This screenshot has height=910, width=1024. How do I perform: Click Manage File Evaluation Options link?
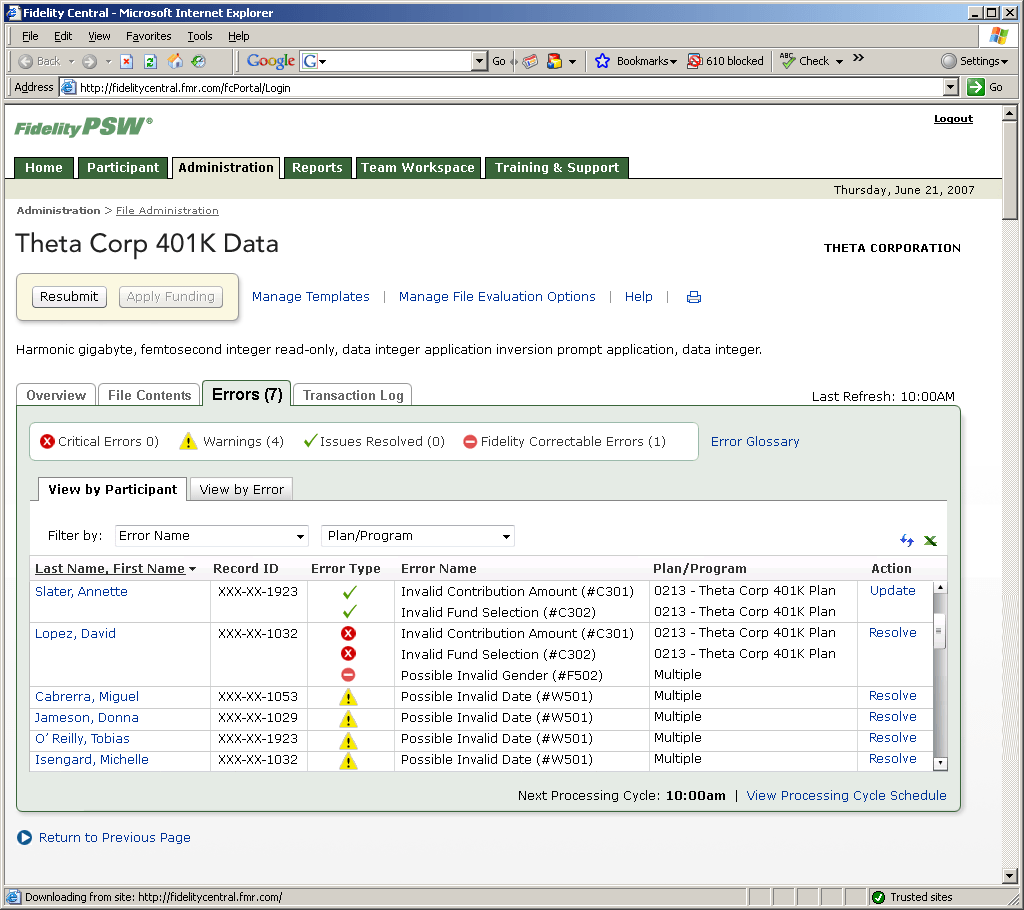497,297
